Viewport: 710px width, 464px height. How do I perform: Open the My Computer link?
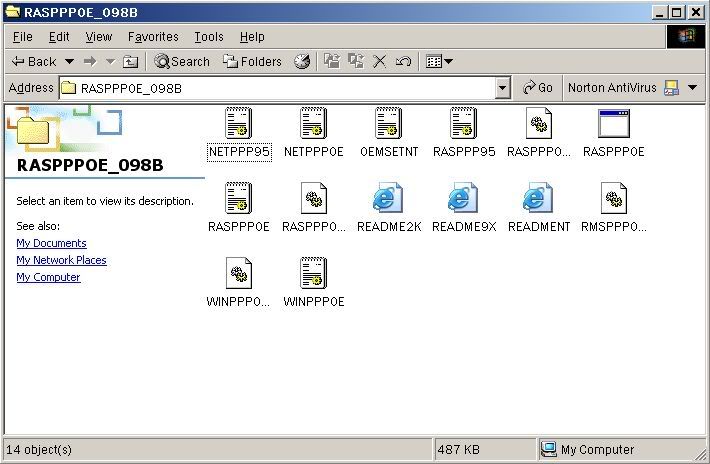(48, 277)
